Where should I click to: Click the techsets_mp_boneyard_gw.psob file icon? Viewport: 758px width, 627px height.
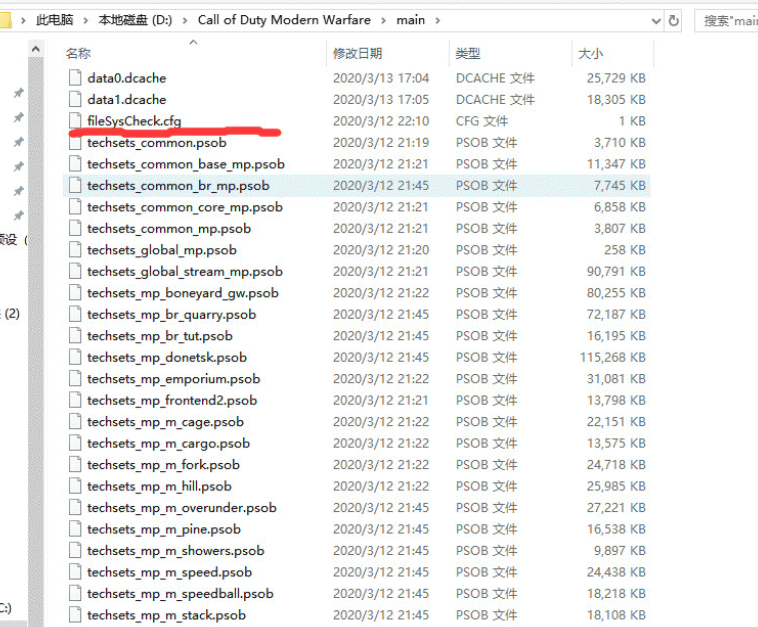[75, 292]
